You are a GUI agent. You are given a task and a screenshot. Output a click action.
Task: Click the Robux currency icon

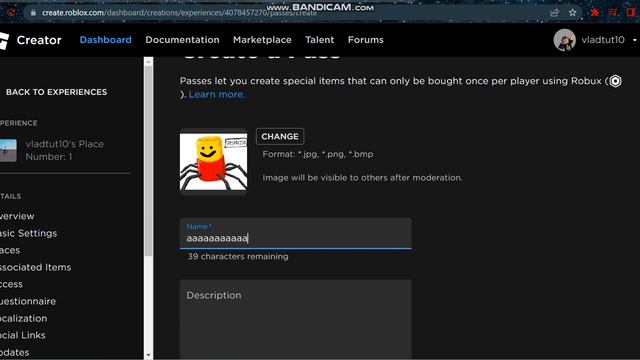[x=615, y=81]
